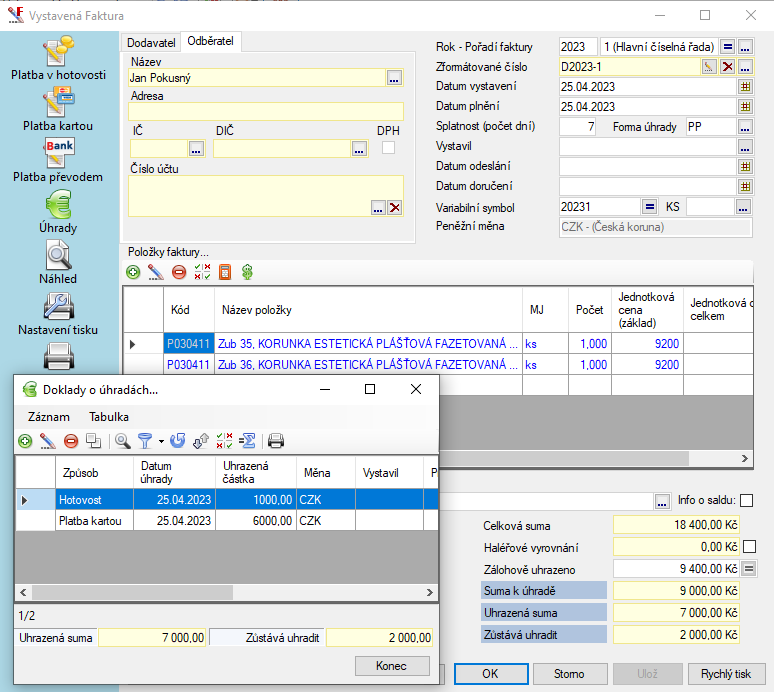Click equals button beside Zálohově uhrazeno

(x=749, y=569)
